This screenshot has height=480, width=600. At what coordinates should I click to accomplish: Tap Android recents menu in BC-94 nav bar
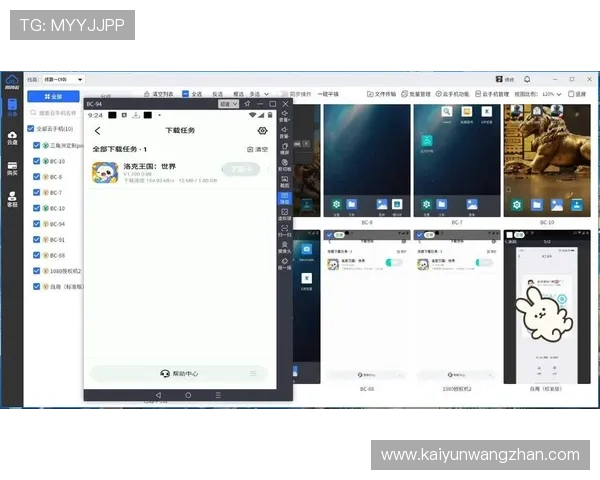(218, 395)
